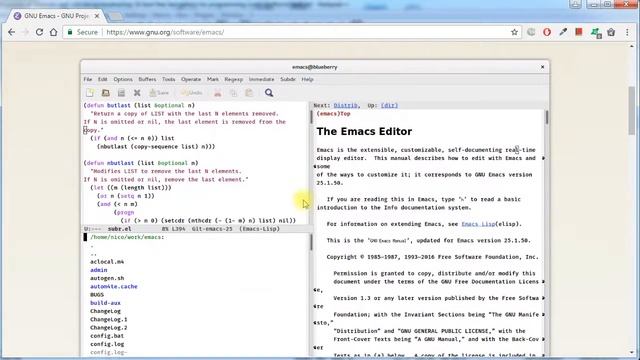Open the Tools menu in Emacs
640x360 pixels.
(169, 79)
